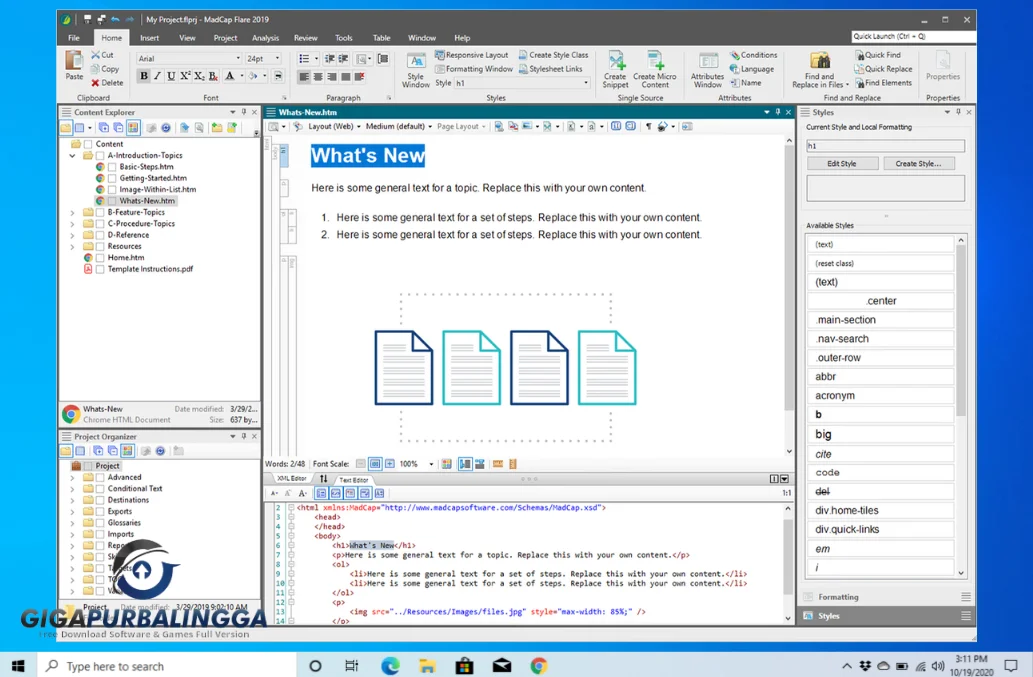Image resolution: width=1033 pixels, height=677 pixels.
Task: Open the Analysis ribbon tab
Action: pyautogui.click(x=265, y=38)
